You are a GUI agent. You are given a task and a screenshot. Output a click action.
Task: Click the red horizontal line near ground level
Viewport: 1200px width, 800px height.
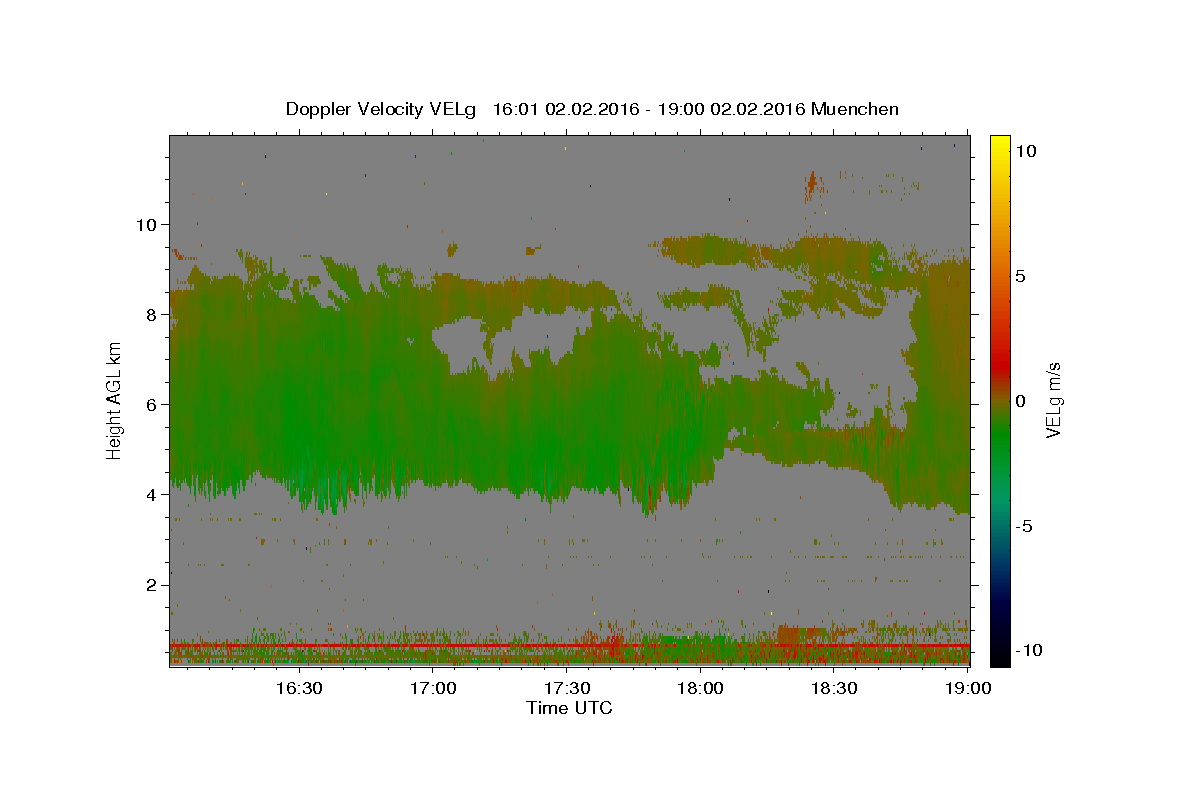point(569,646)
